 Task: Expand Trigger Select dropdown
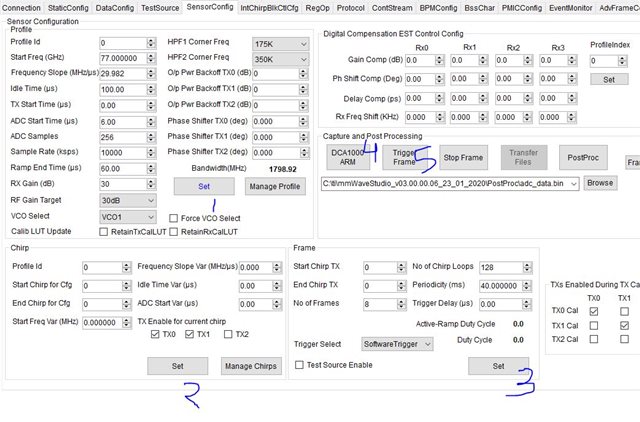click(x=397, y=344)
